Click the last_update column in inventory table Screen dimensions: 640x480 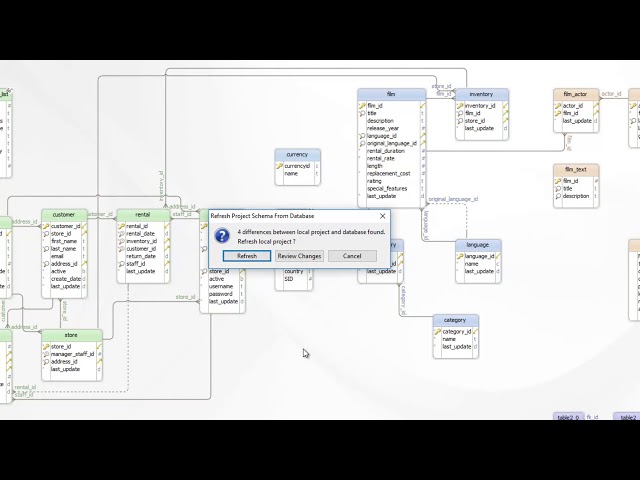tap(479, 128)
